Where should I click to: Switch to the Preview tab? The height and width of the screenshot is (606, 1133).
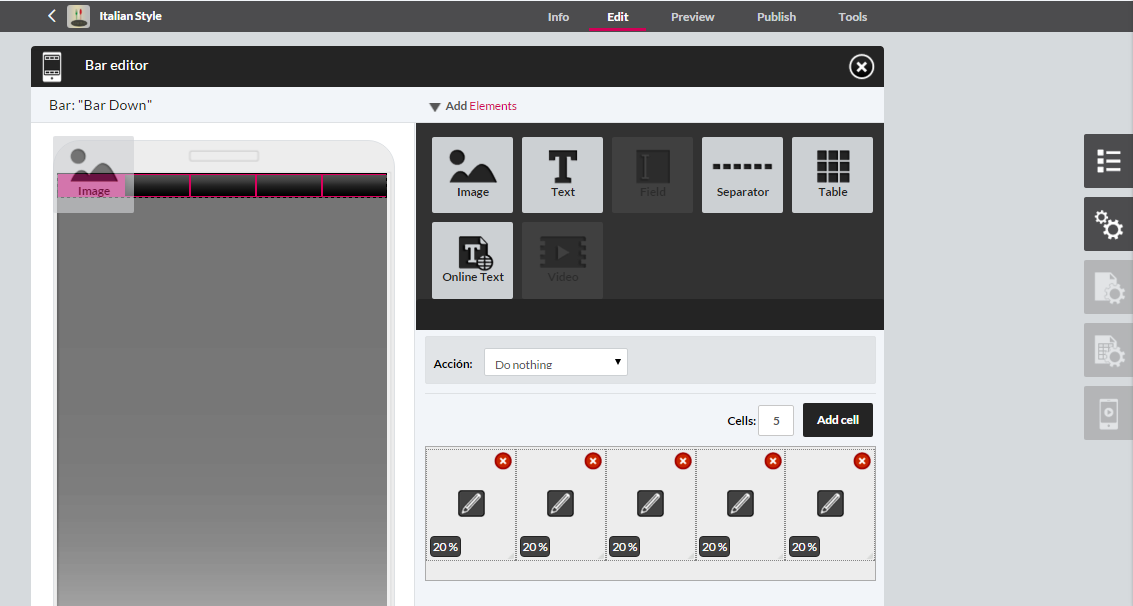(x=692, y=17)
